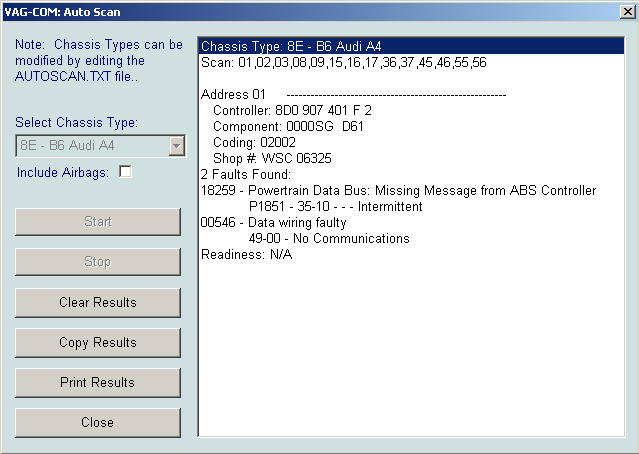The width and height of the screenshot is (639, 454).
Task: Tick the Include Airbags checkbox
Action: [x=125, y=172]
